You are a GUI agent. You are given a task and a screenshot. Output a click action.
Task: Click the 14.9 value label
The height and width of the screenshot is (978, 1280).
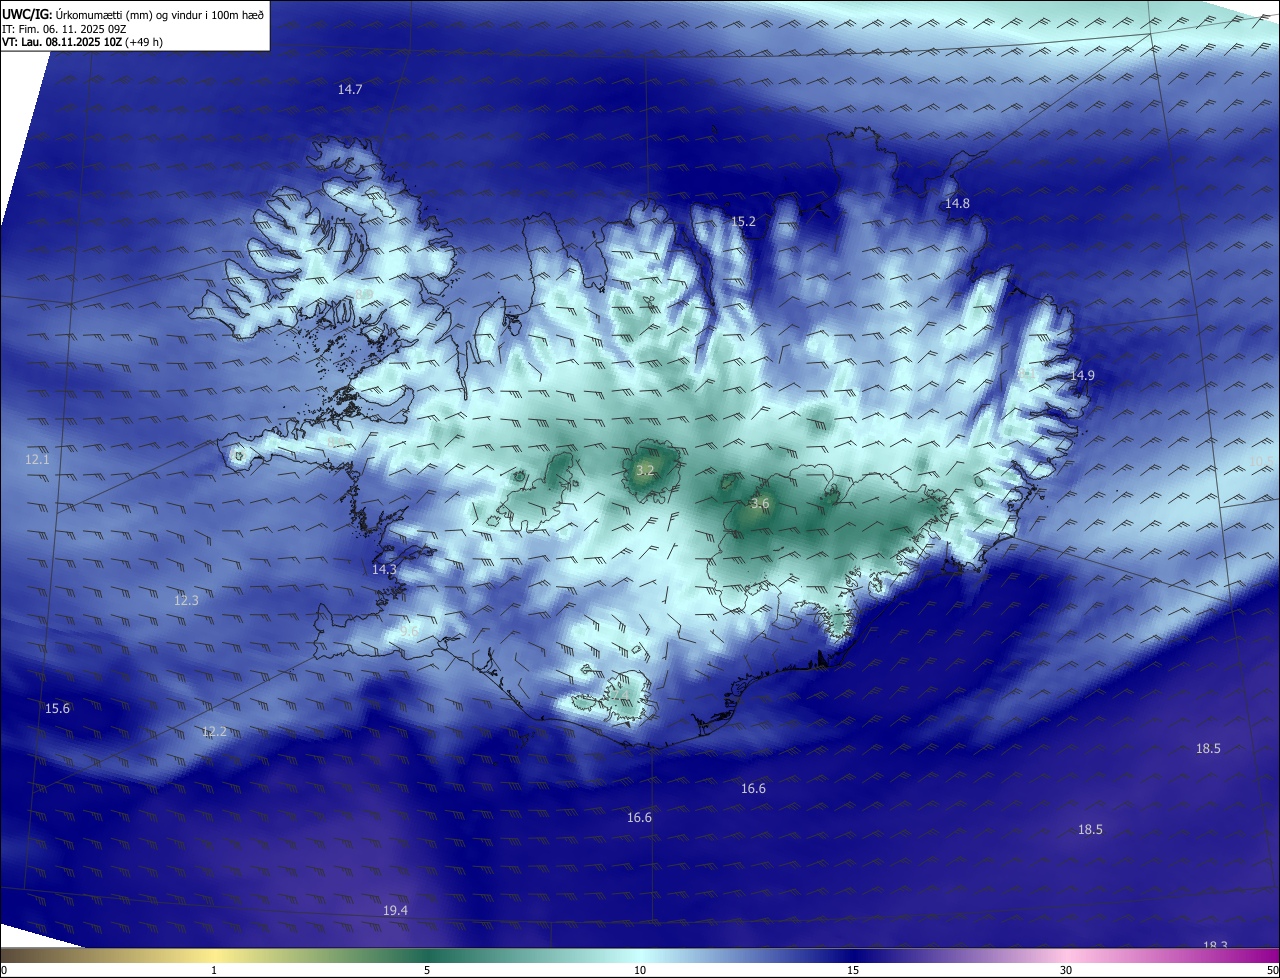[x=1082, y=376]
